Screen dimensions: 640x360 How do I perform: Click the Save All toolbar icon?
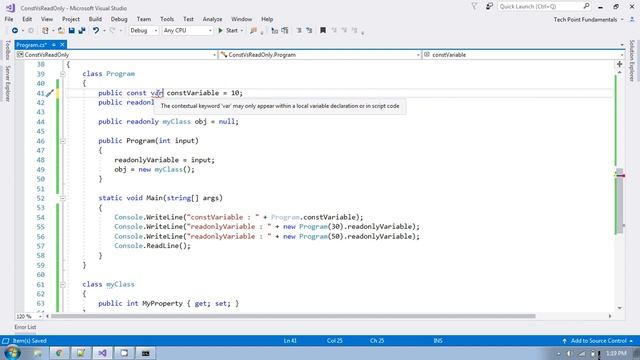pyautogui.click(x=82, y=31)
